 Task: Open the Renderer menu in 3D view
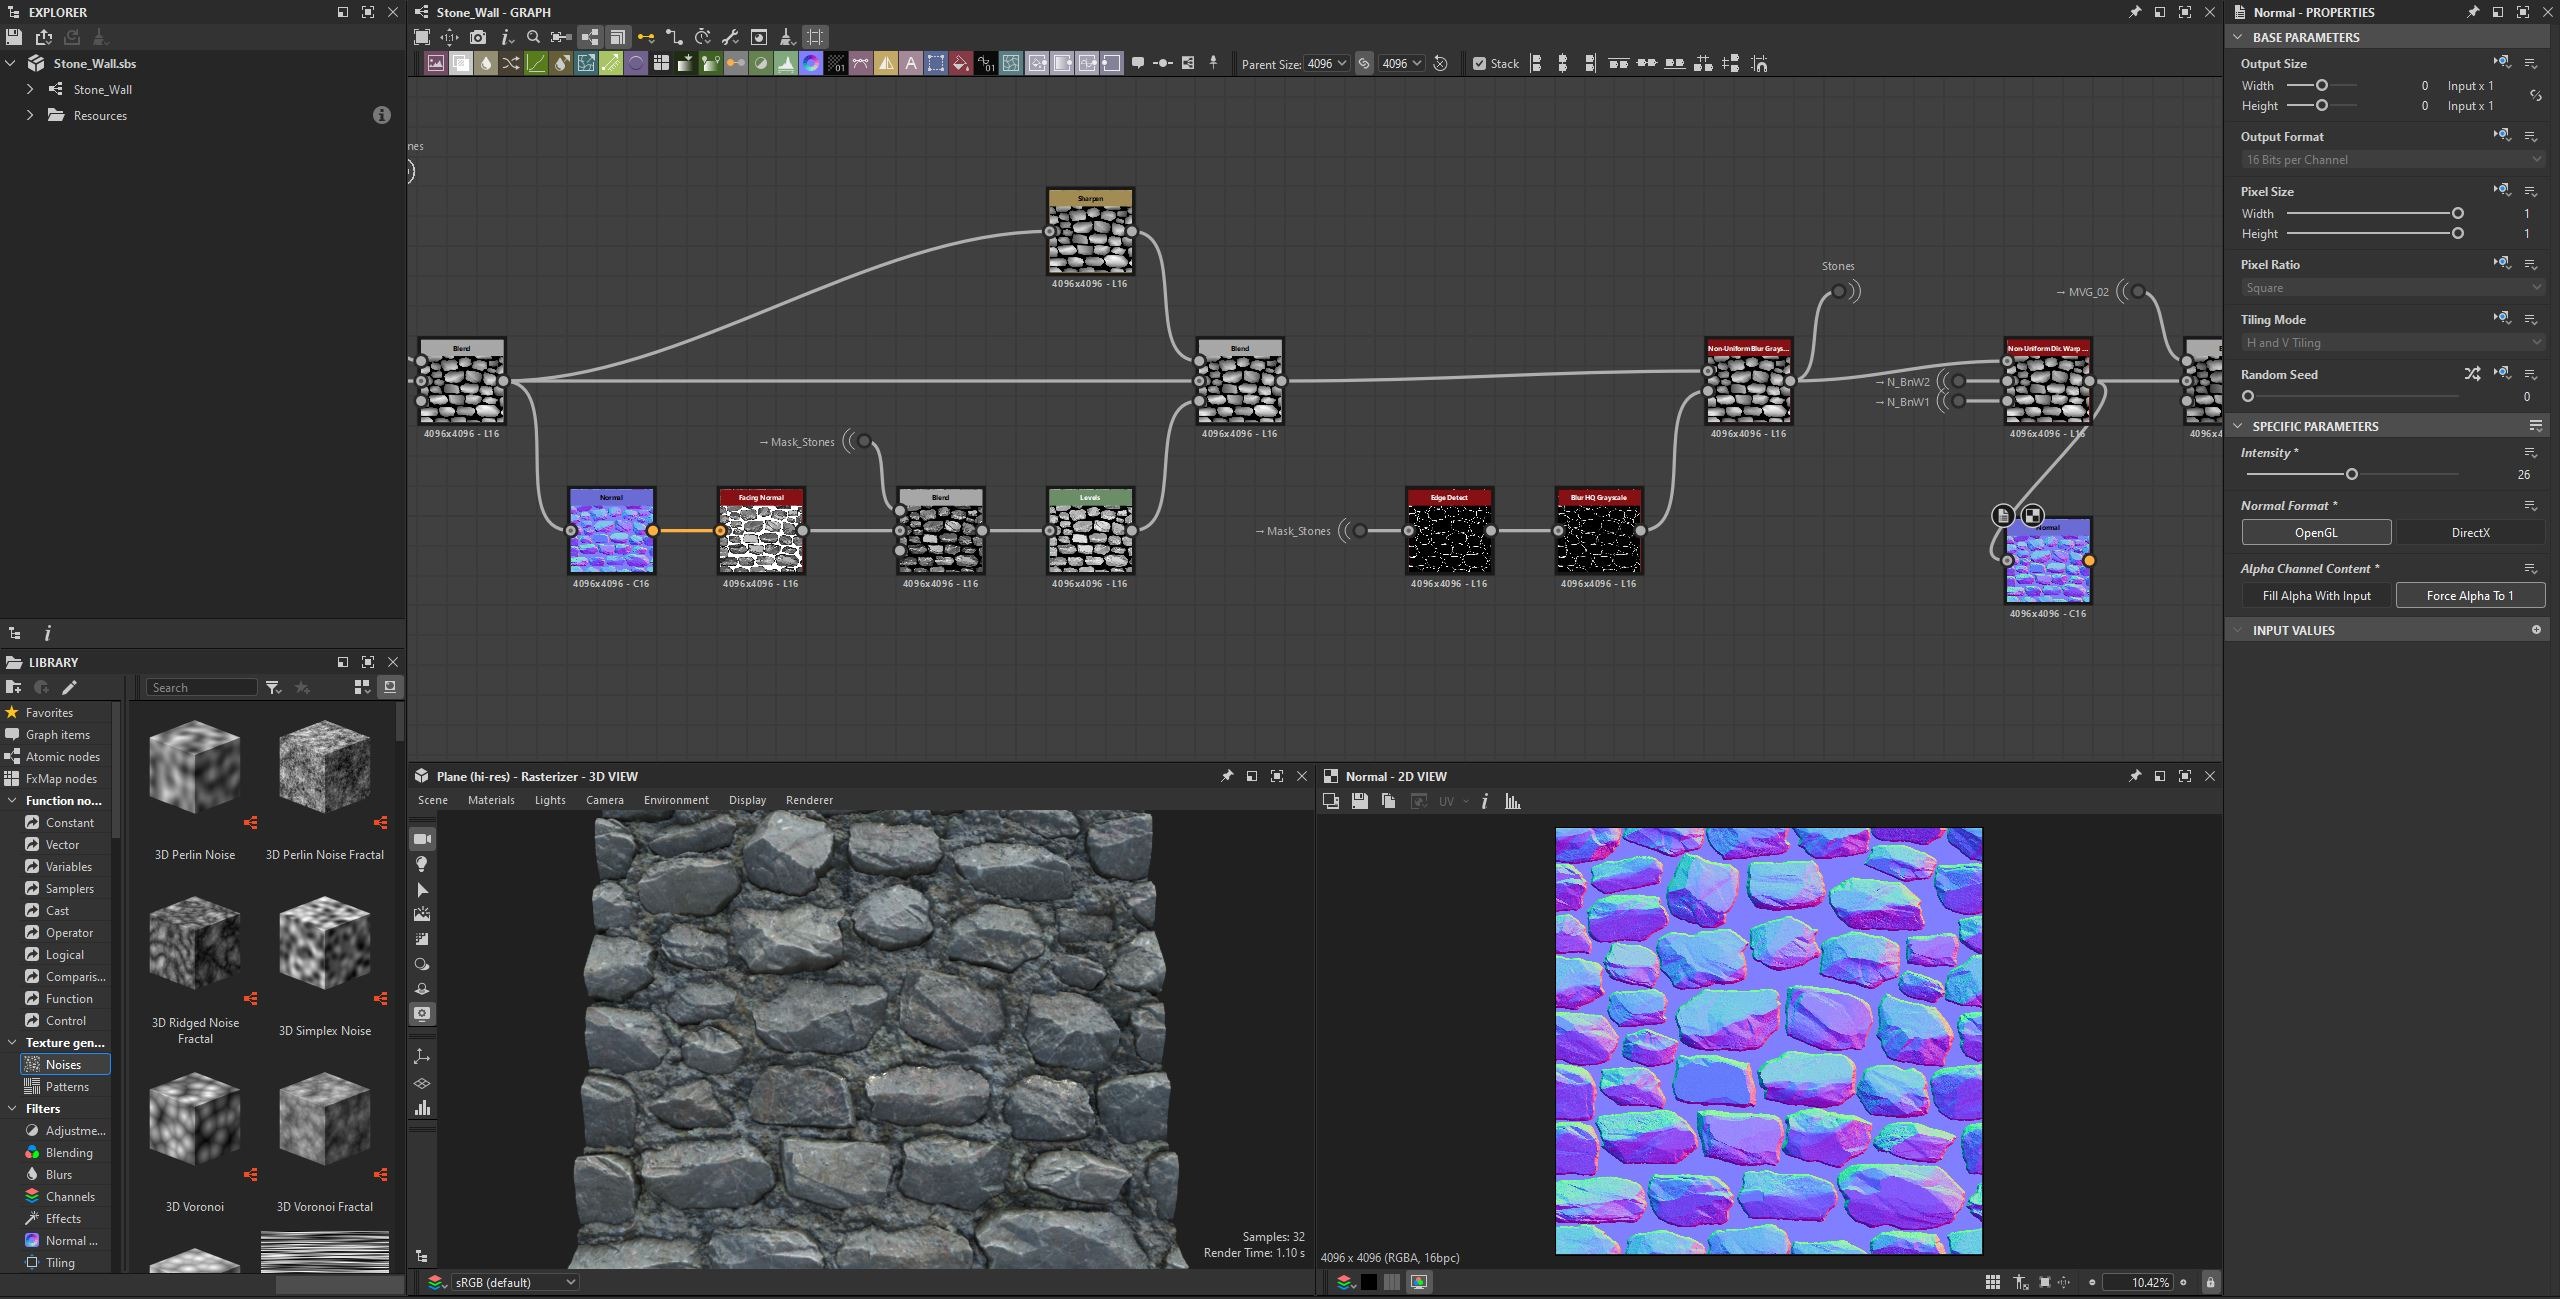point(809,800)
